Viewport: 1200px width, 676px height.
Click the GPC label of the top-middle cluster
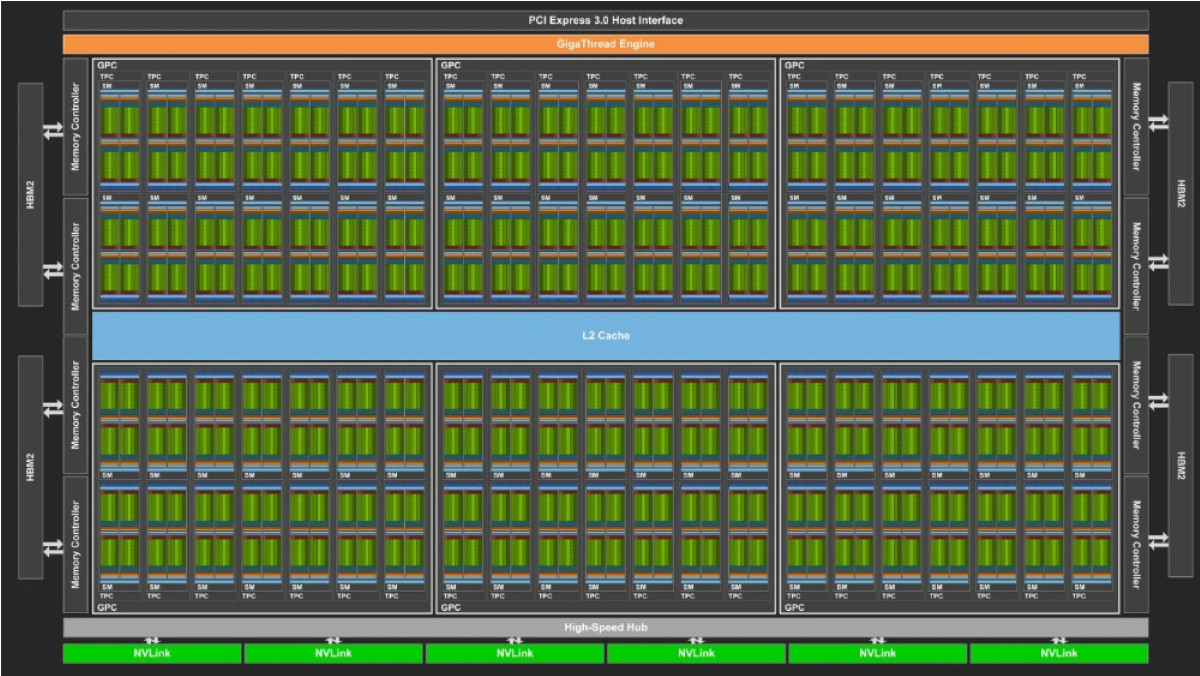point(451,65)
